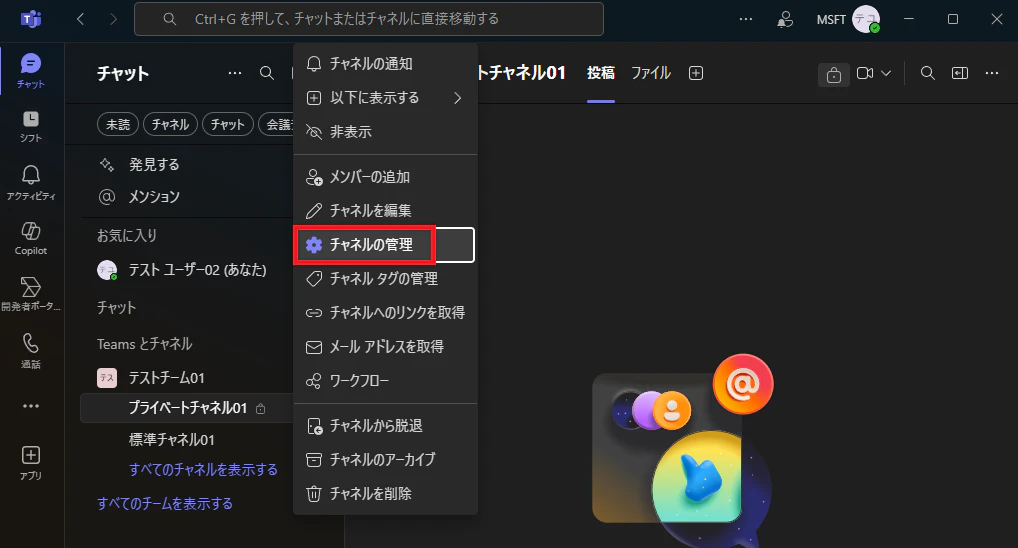
Task: Select チャネルから脱退 option
Action: [x=385, y=426]
